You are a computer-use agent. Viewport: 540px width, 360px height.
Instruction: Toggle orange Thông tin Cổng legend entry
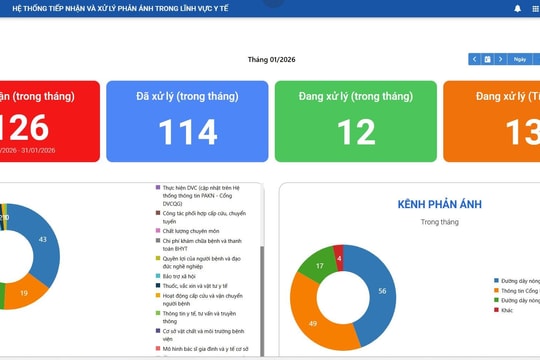(x=517, y=291)
